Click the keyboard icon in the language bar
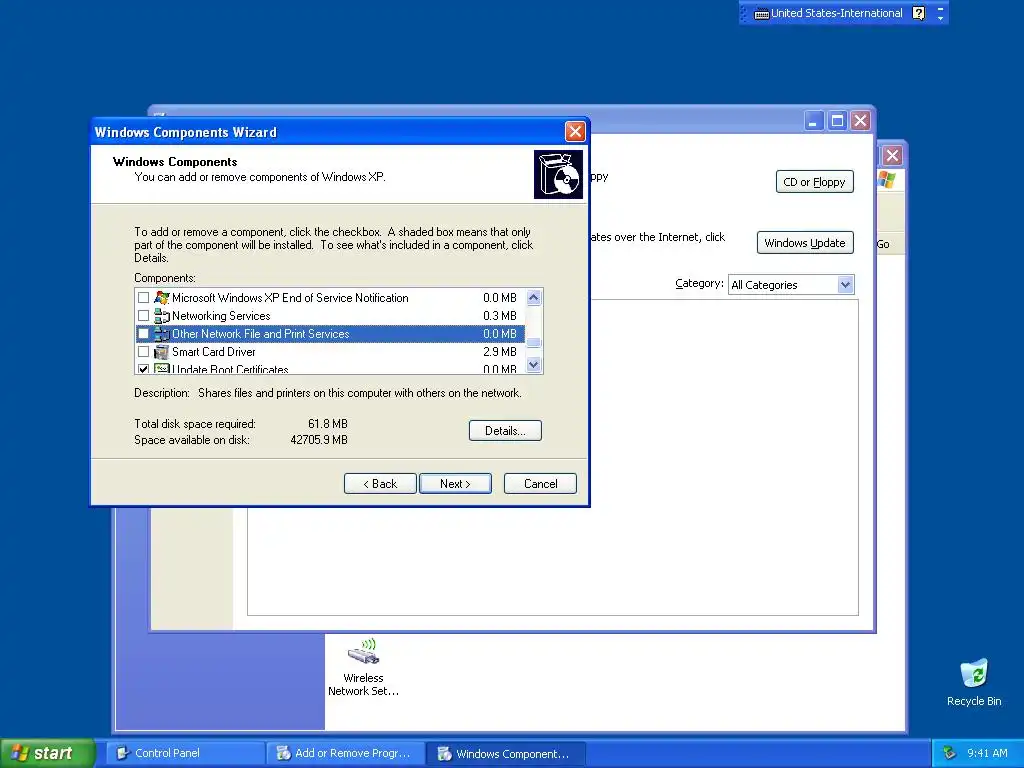 point(761,14)
